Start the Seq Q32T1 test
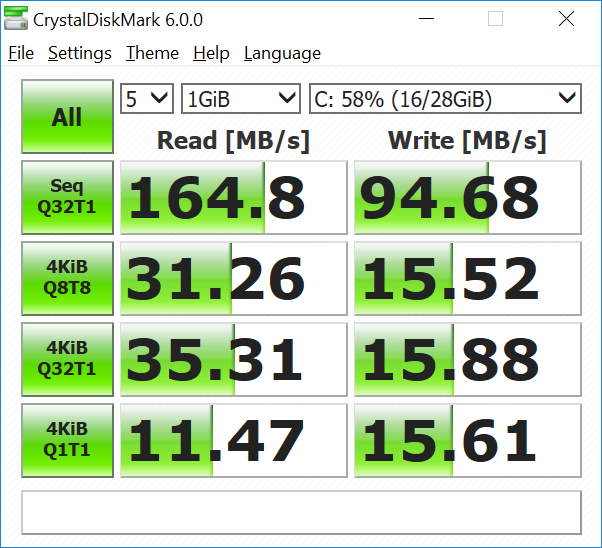602x548 pixels. tap(68, 197)
